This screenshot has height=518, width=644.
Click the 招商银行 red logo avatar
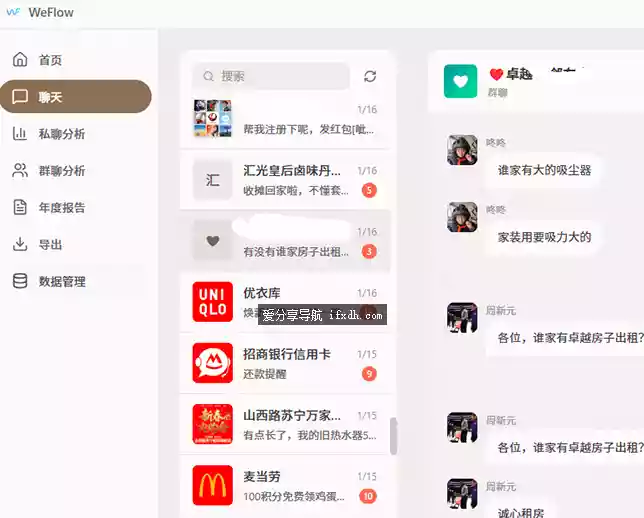point(212,363)
